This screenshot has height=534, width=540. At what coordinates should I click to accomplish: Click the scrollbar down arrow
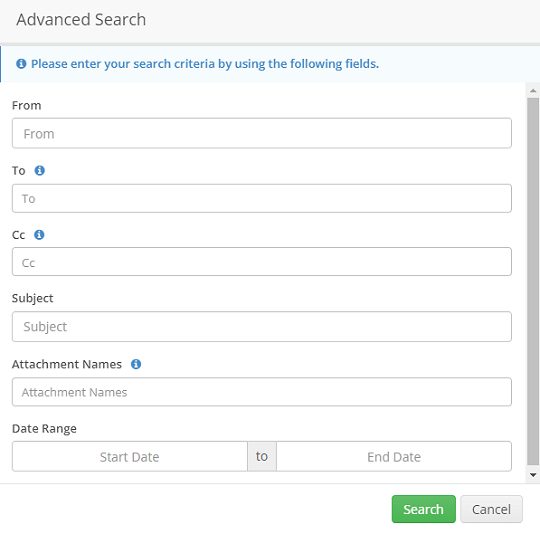[533, 475]
